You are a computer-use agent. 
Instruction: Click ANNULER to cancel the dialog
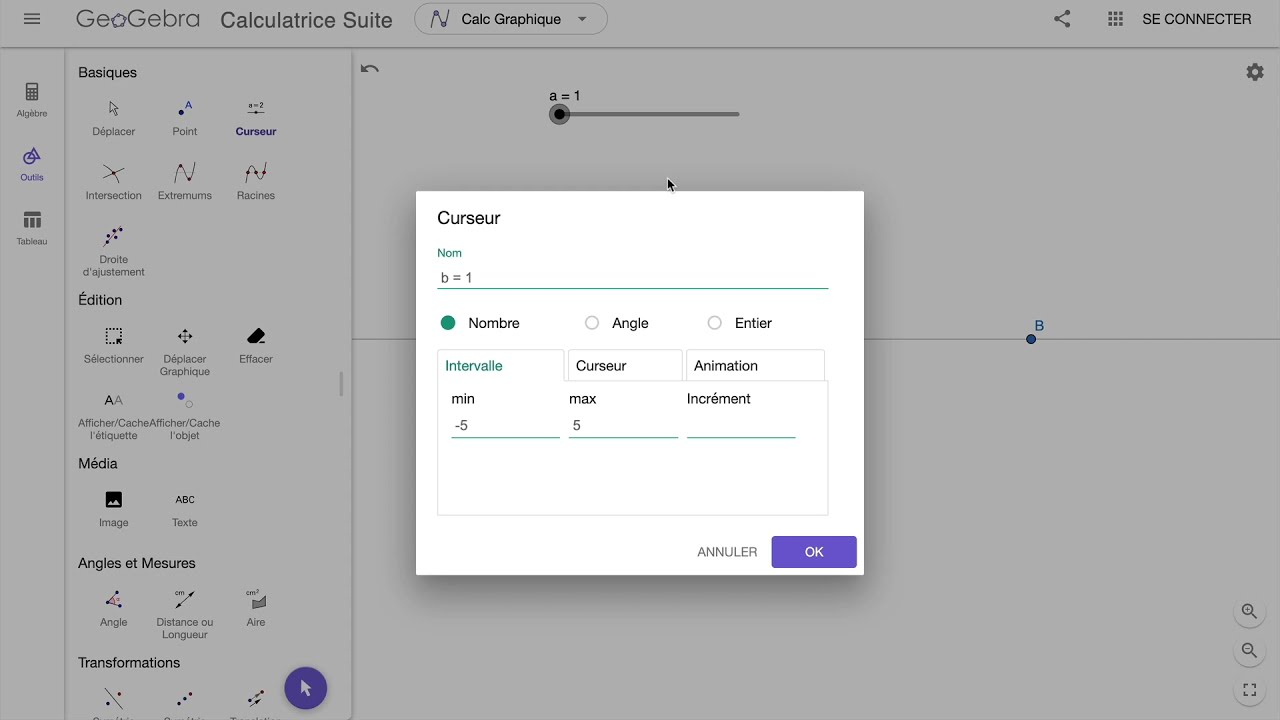[x=727, y=552]
